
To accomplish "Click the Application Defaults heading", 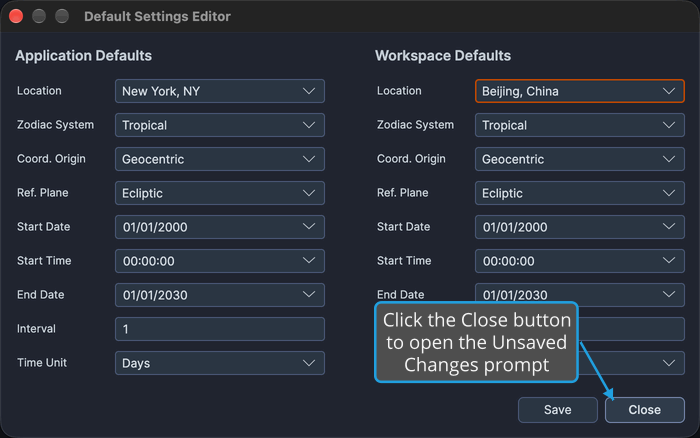I will (x=83, y=56).
